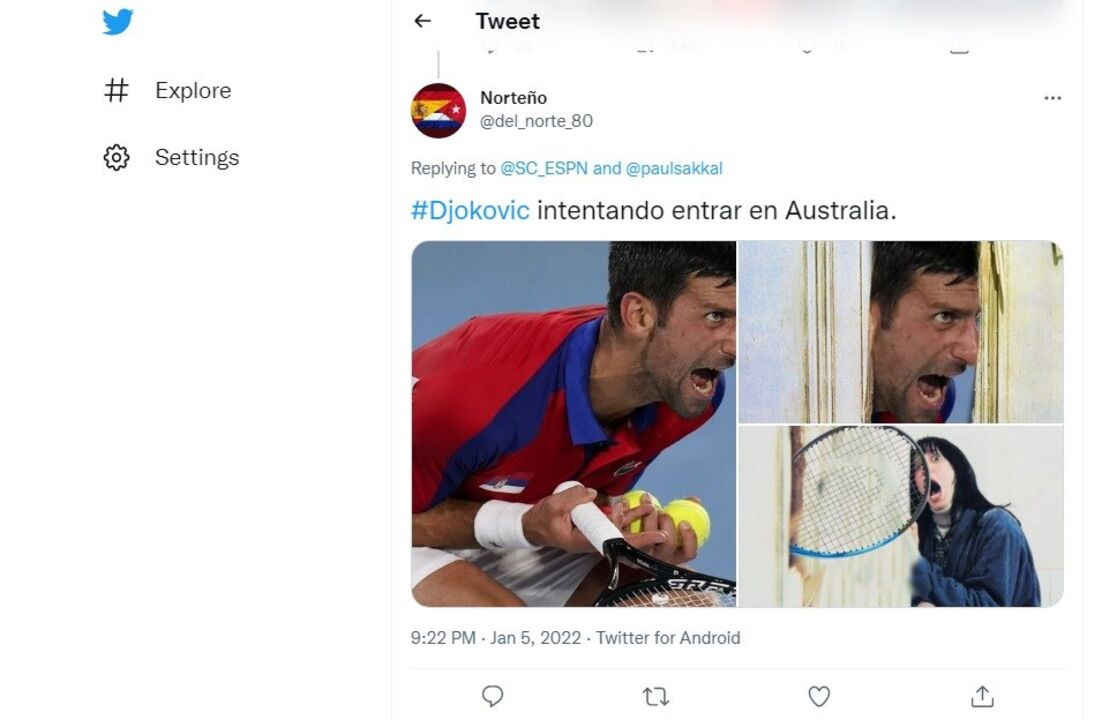Click the #Djokovic hashtag
Screen dimensions: 1117x720
pos(469,211)
